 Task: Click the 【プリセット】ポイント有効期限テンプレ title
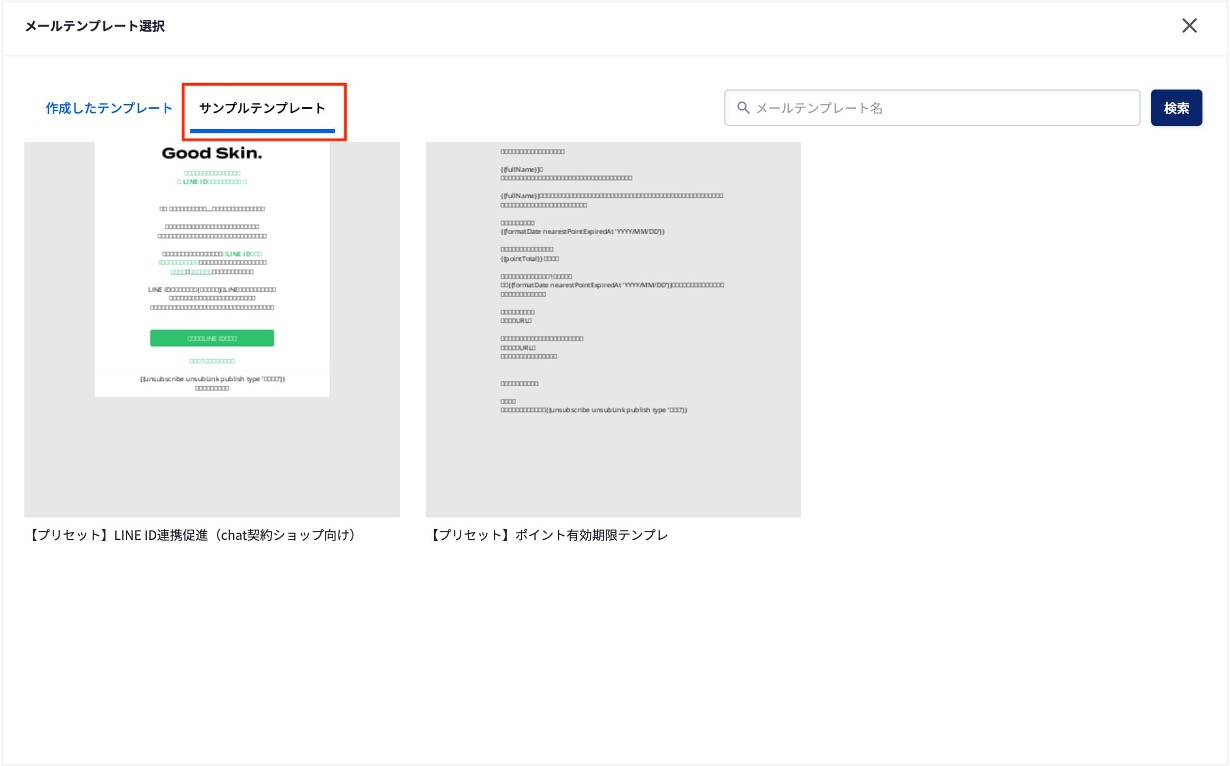(x=549, y=535)
